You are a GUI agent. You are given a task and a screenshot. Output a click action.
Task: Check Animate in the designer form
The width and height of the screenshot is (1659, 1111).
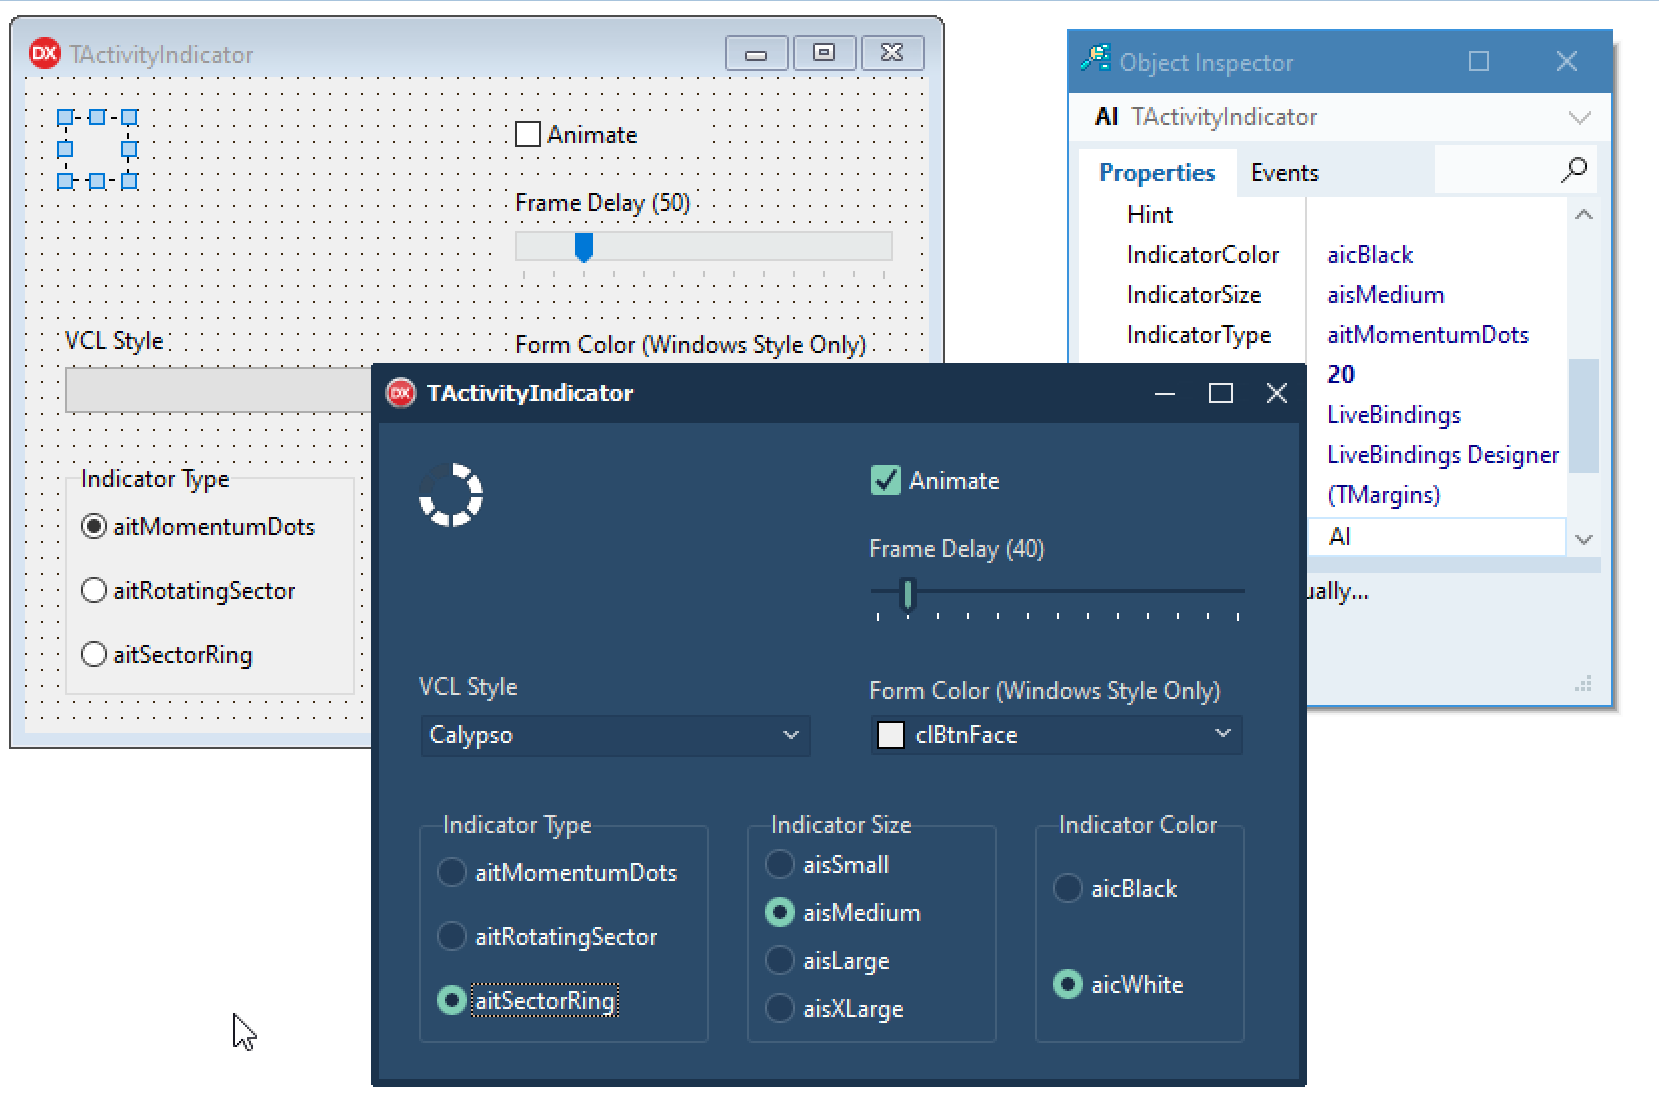click(x=528, y=134)
